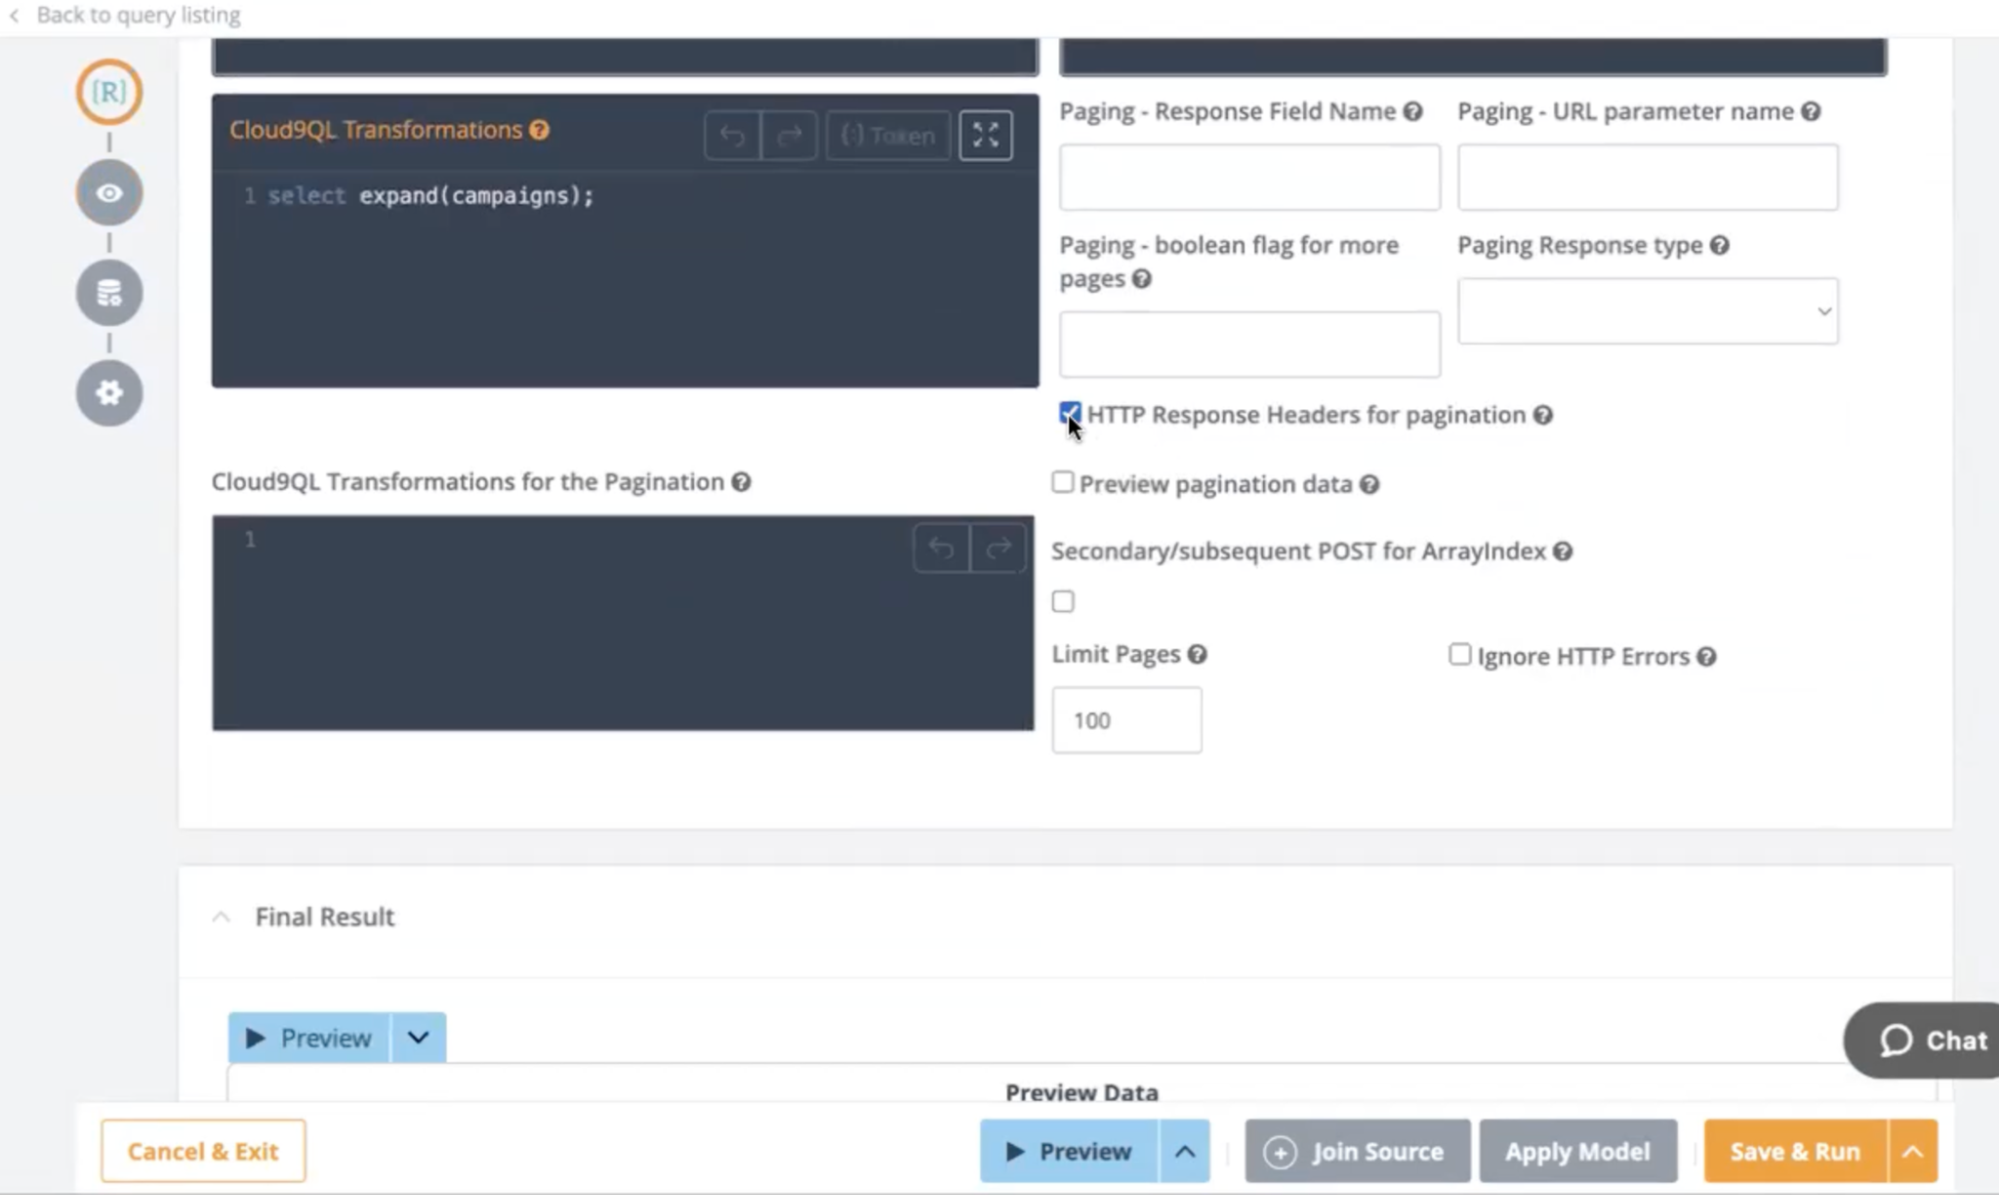1999x1195 pixels.
Task: Open the Paging Response type dropdown
Action: [1647, 311]
